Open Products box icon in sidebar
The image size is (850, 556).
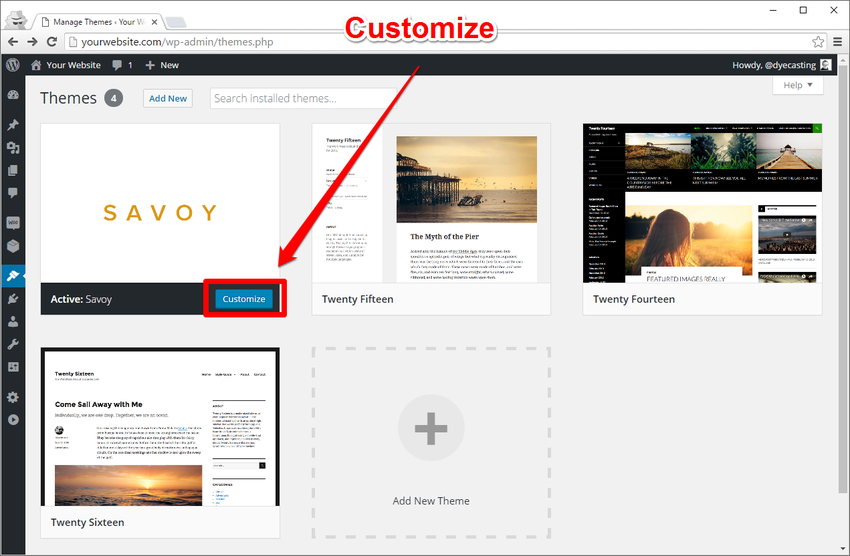tap(13, 245)
